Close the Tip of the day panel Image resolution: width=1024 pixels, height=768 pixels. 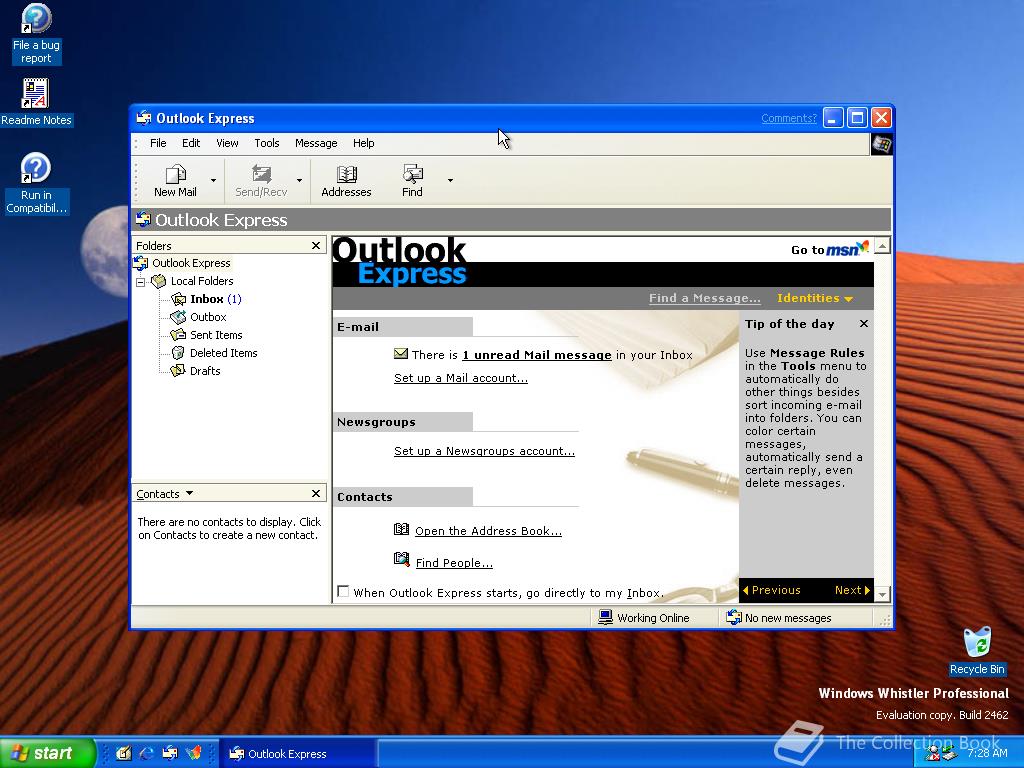[x=864, y=324]
